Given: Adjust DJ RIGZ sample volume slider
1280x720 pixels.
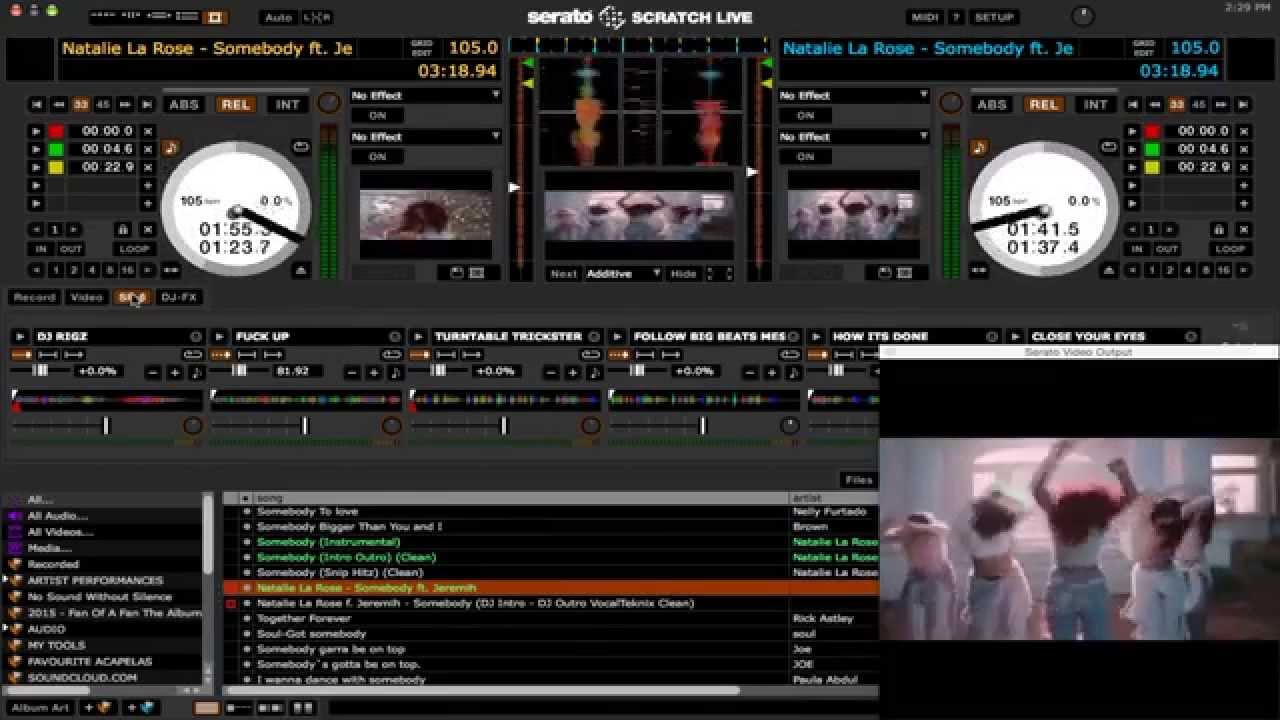Looking at the screenshot, I should pyautogui.click(x=107, y=426).
